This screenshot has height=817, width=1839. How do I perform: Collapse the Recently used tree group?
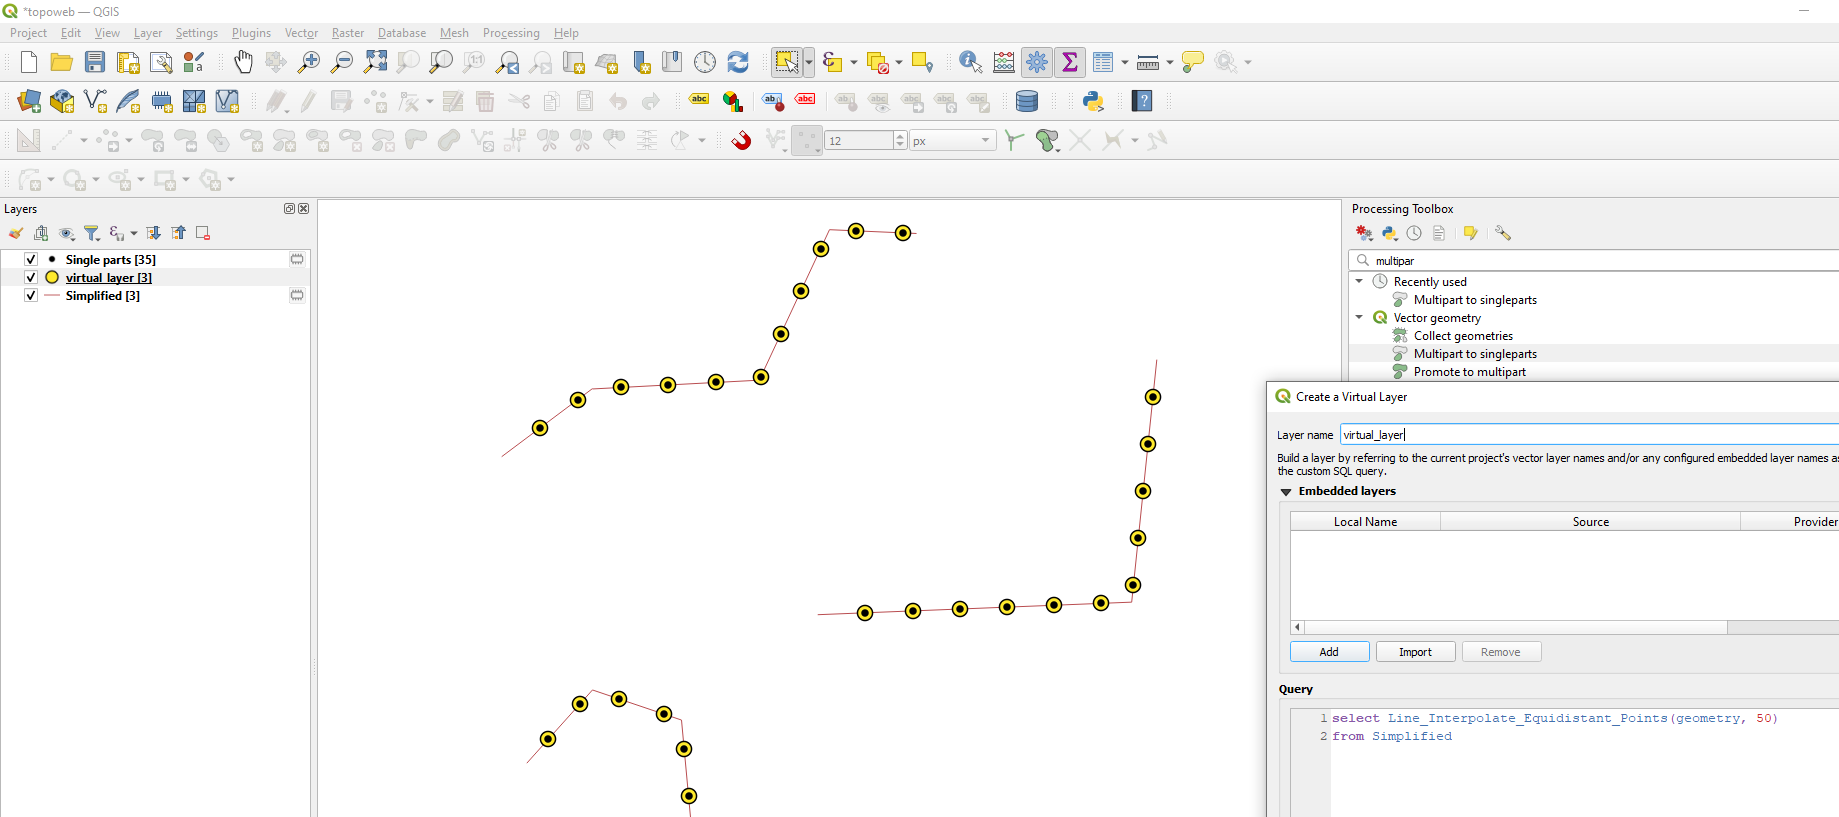1359,281
